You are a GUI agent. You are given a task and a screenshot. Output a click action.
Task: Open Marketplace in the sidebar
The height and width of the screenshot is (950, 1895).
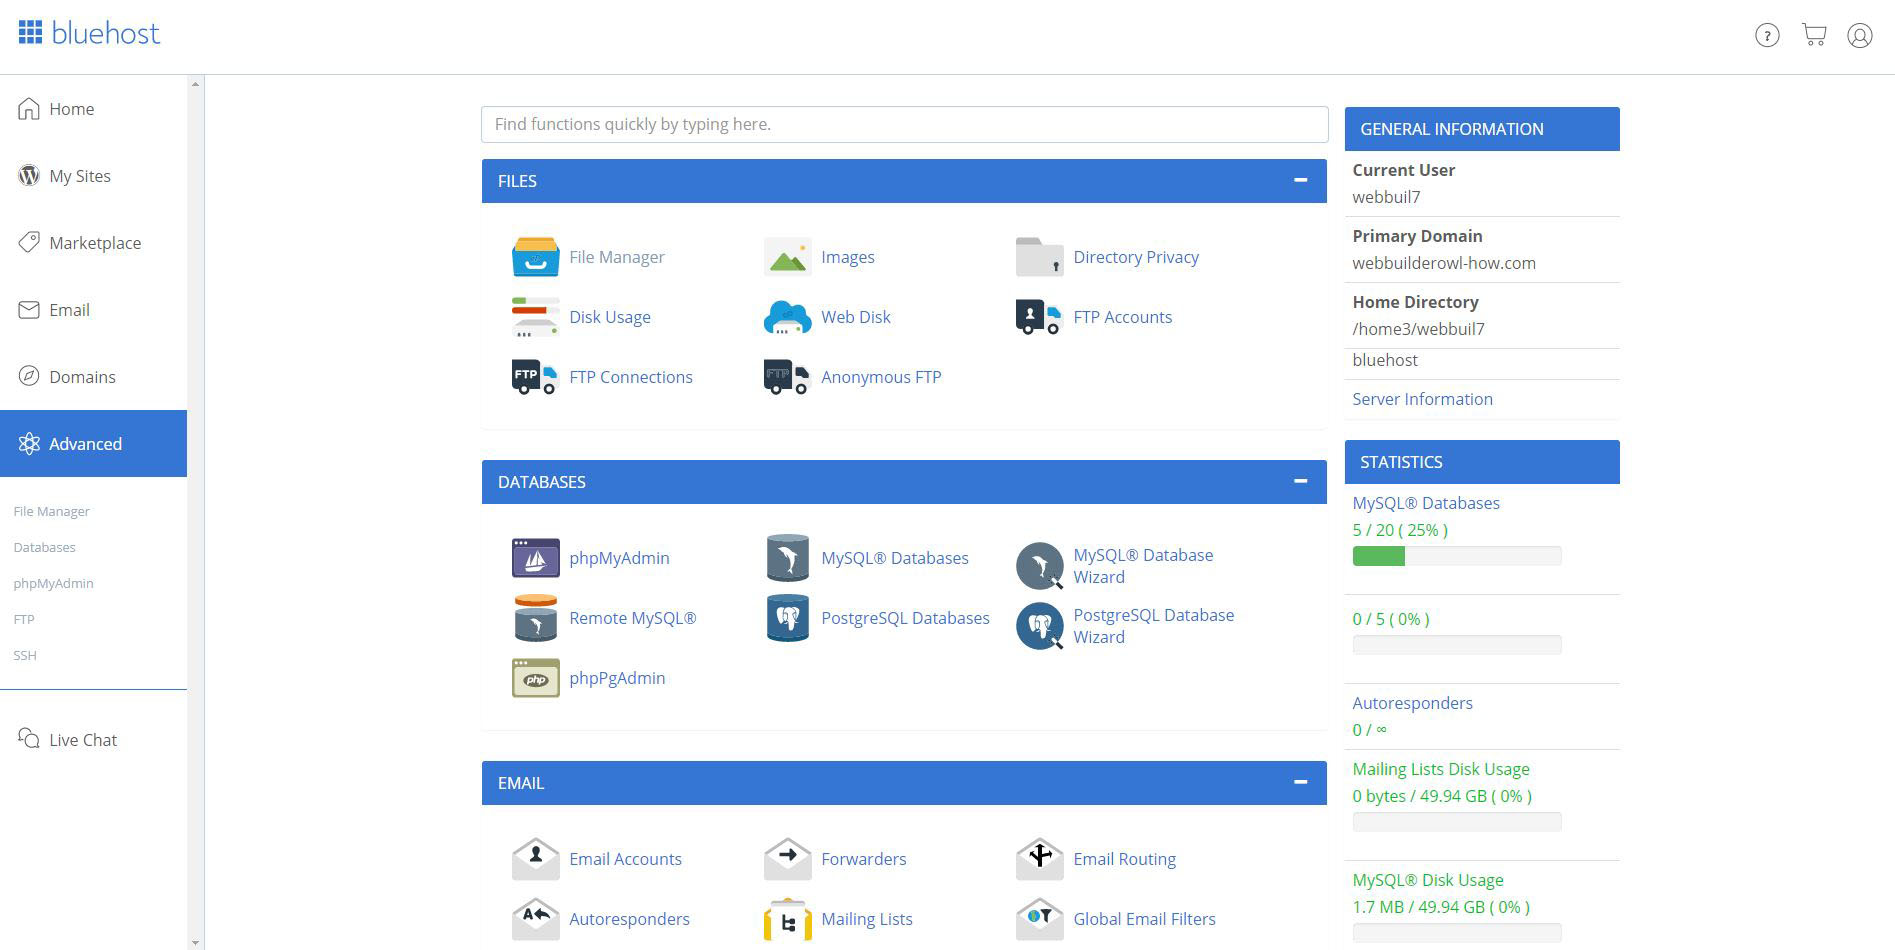(x=93, y=243)
